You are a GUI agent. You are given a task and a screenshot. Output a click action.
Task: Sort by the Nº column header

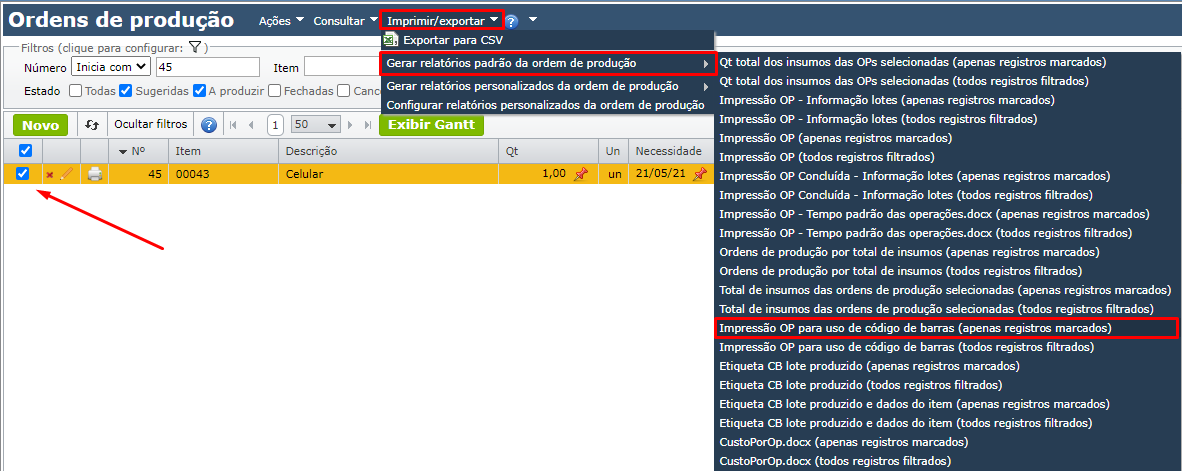point(137,151)
